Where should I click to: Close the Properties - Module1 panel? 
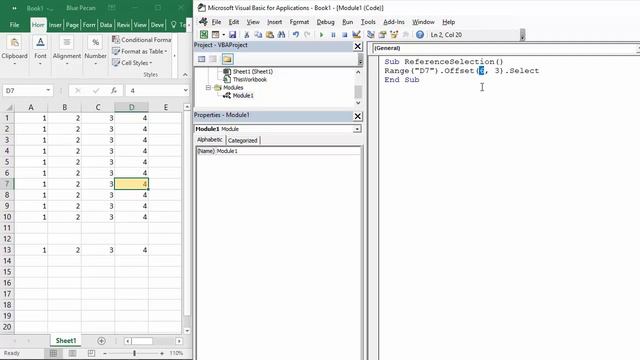[x=358, y=116]
